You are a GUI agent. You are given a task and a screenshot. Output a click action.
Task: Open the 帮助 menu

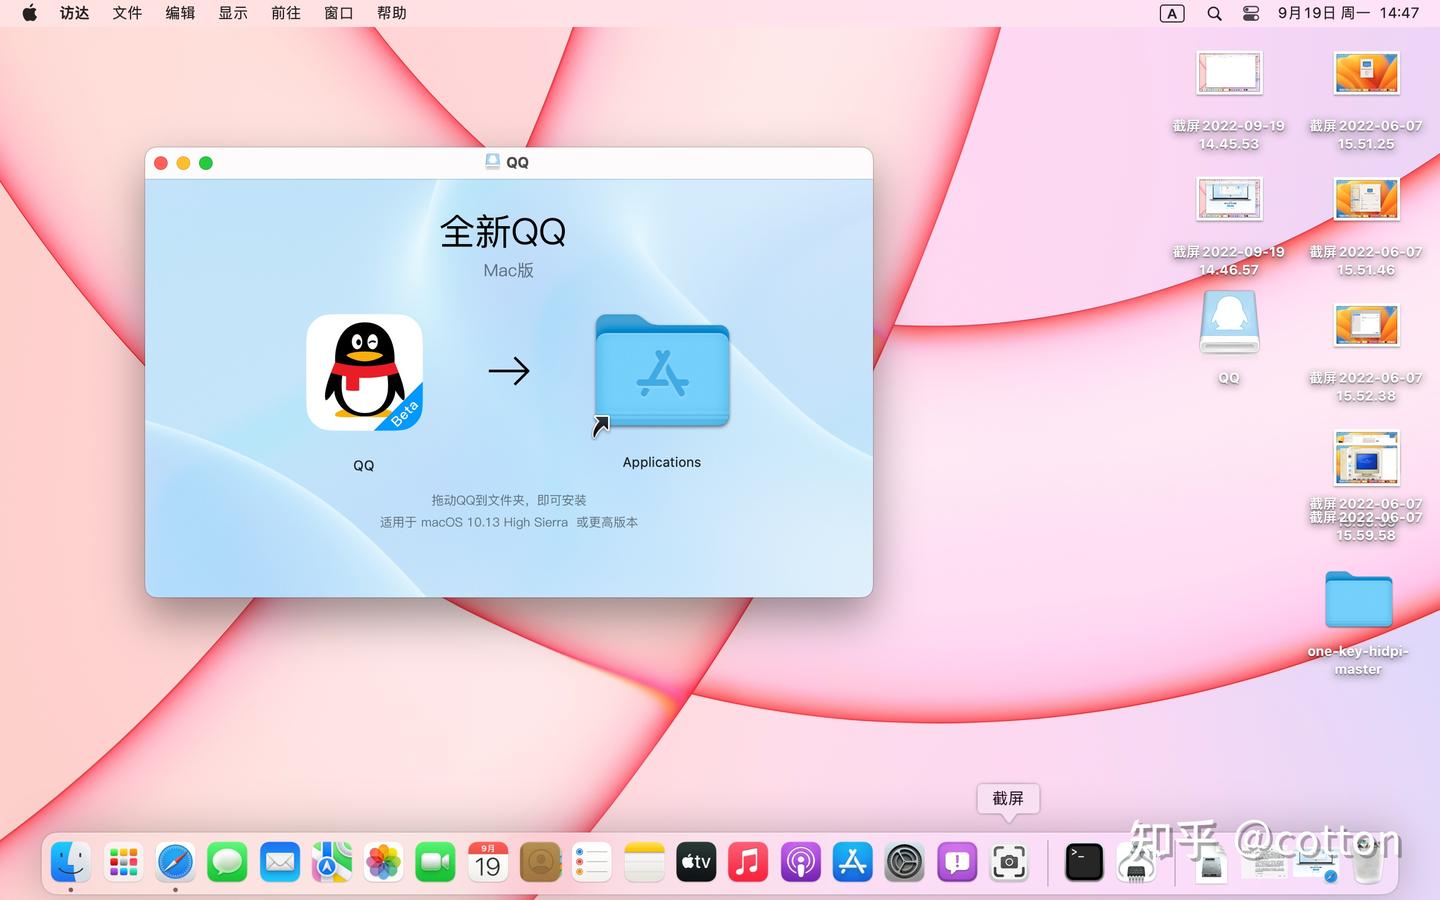coord(391,13)
